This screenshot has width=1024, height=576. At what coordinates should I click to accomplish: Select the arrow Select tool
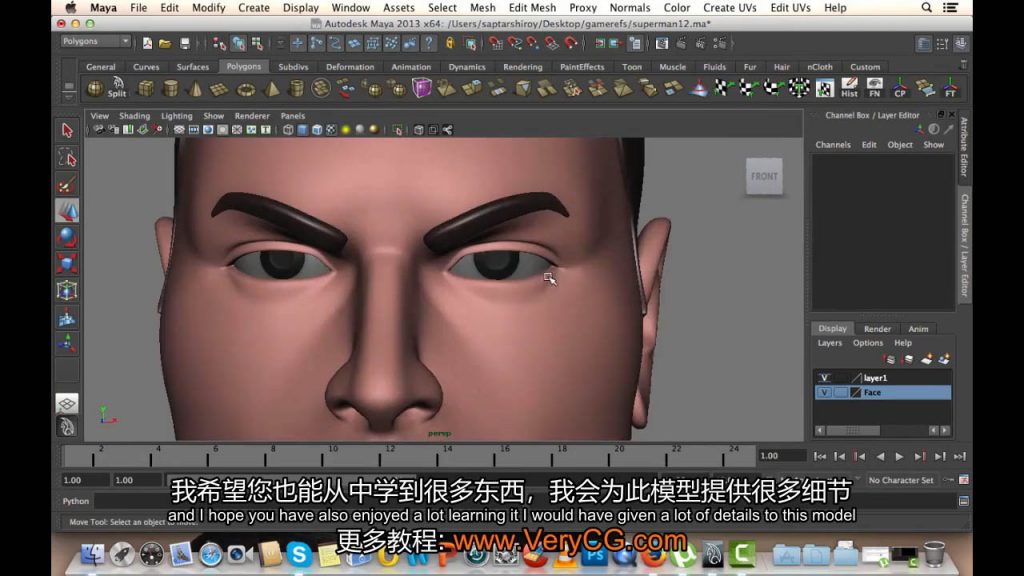point(67,130)
